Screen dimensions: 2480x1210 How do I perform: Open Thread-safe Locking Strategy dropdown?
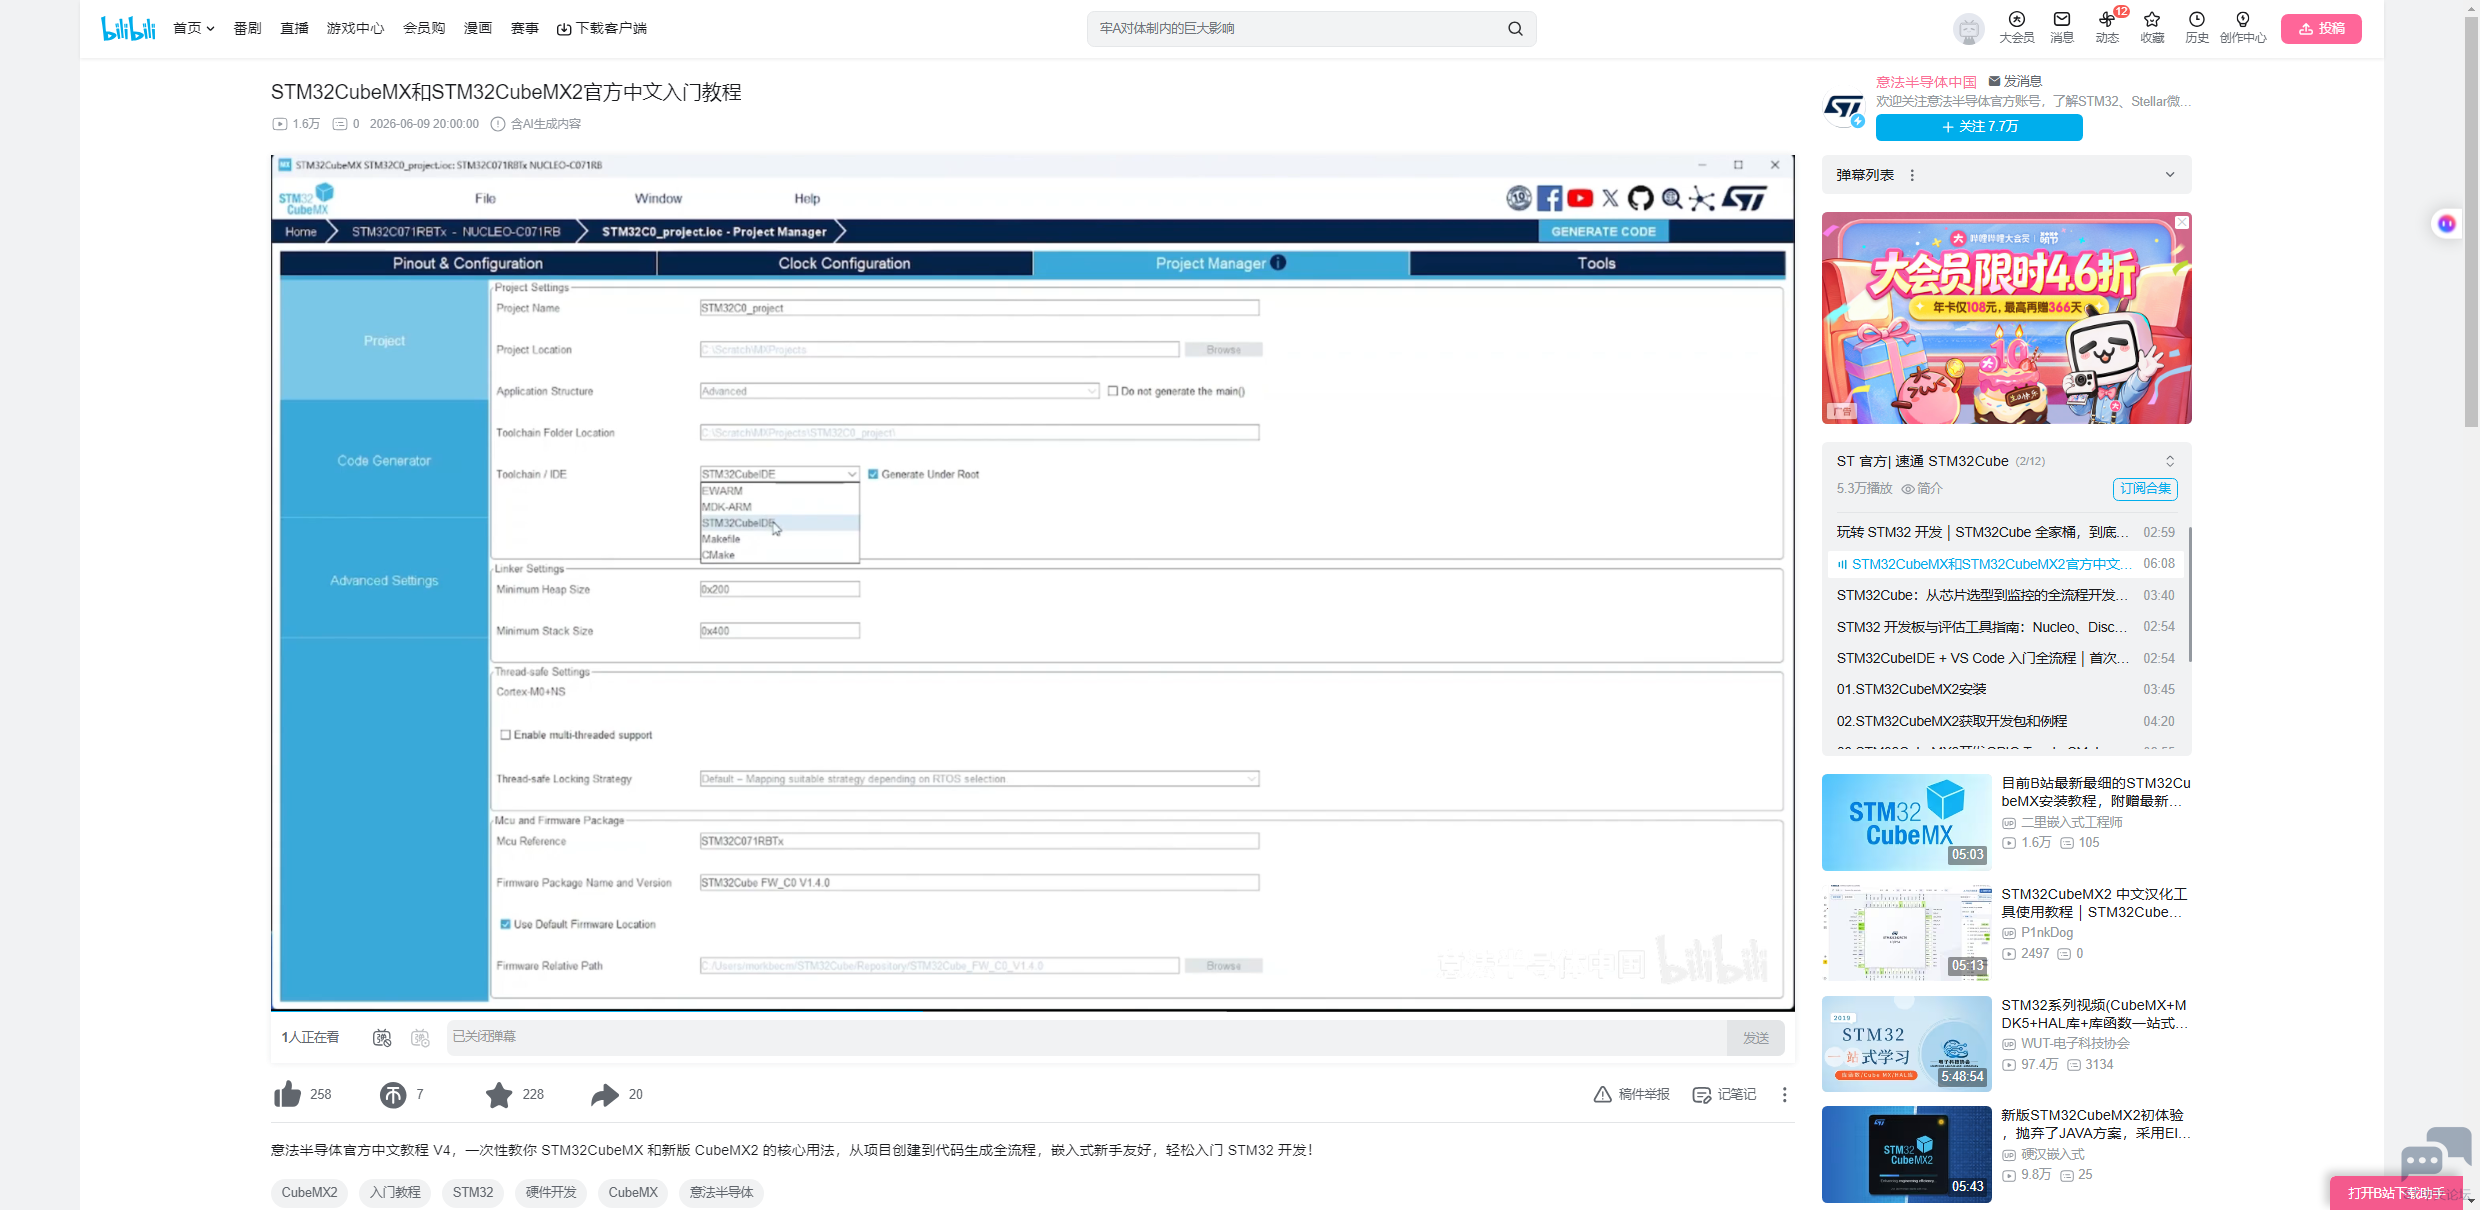pyautogui.click(x=979, y=779)
